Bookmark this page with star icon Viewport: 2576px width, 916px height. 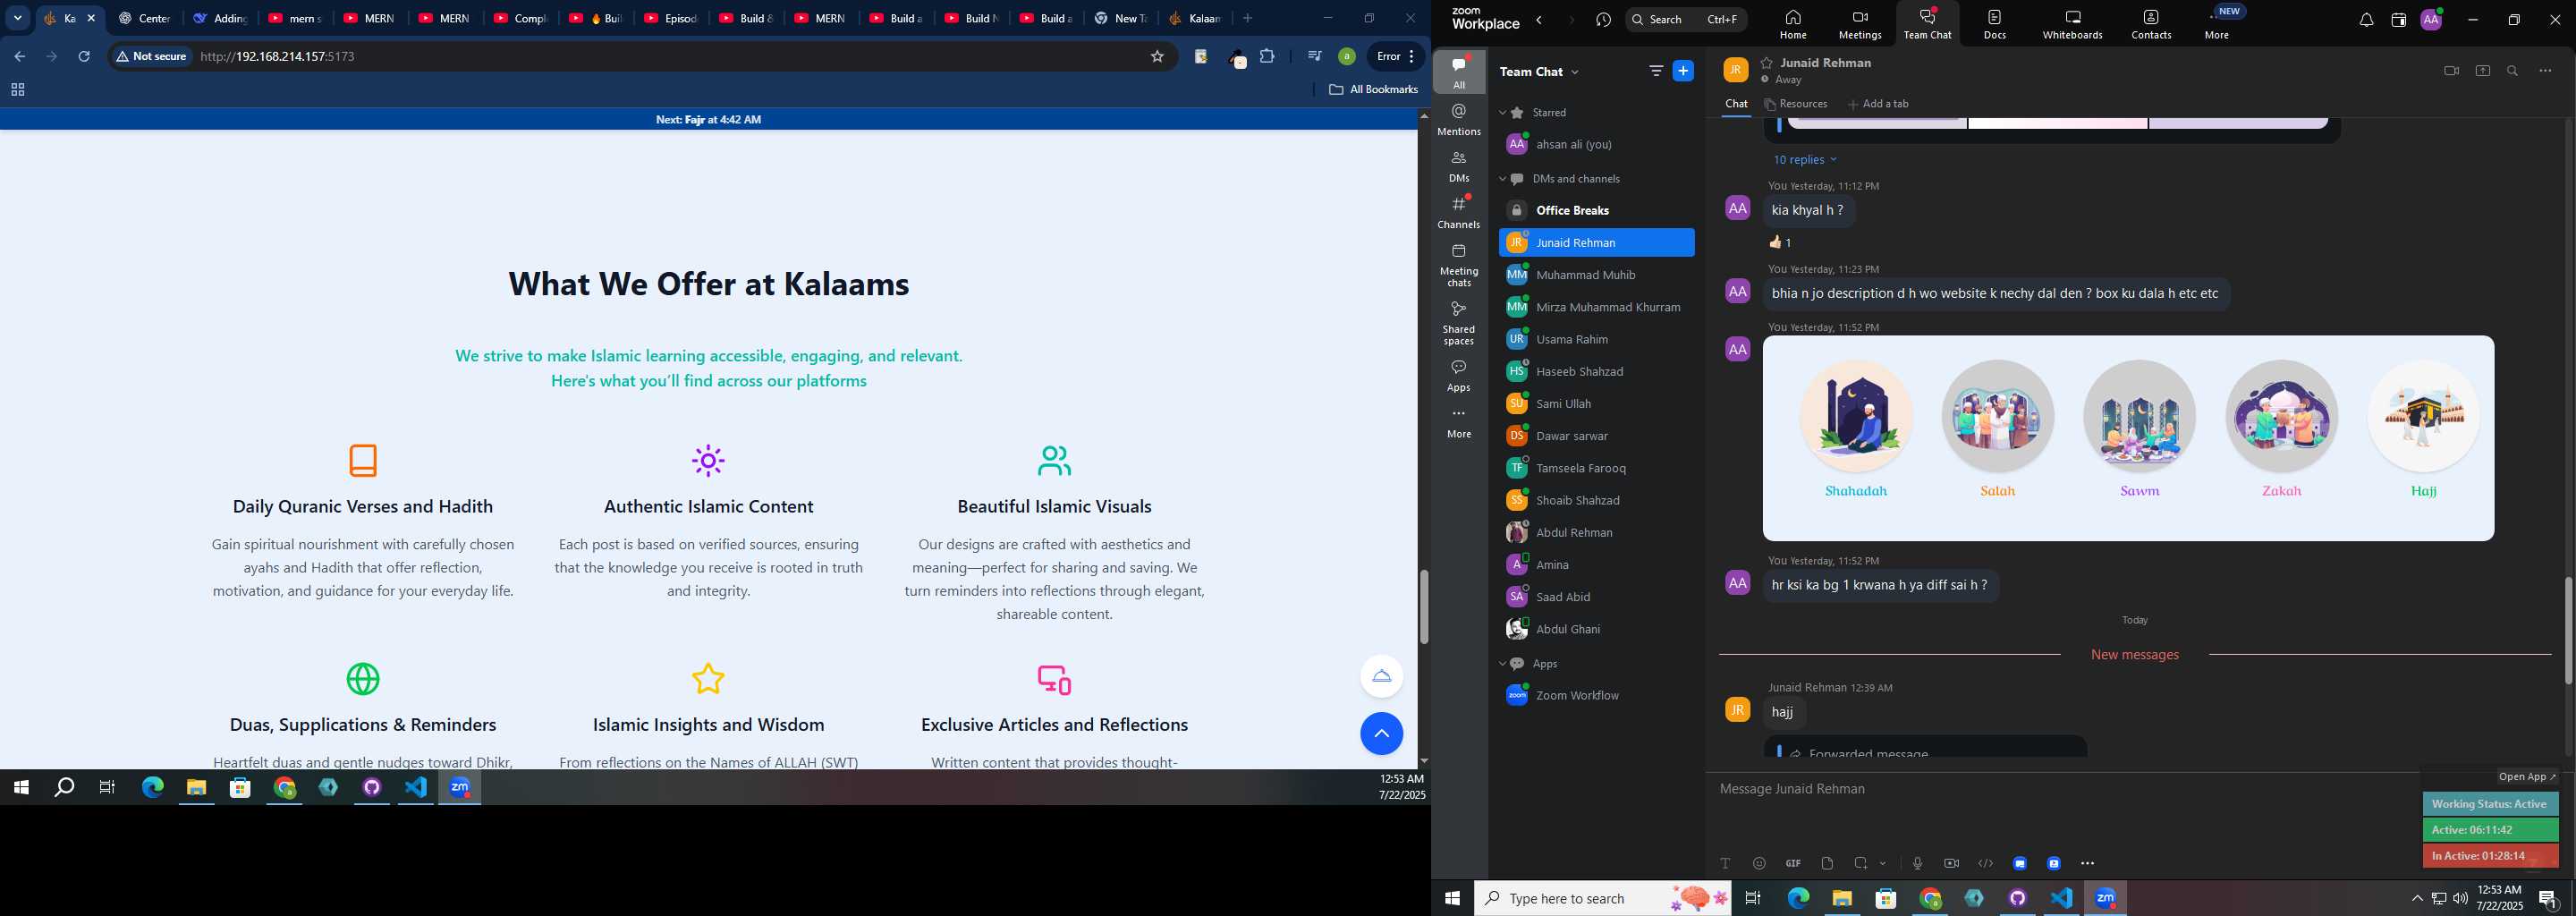1157,57
